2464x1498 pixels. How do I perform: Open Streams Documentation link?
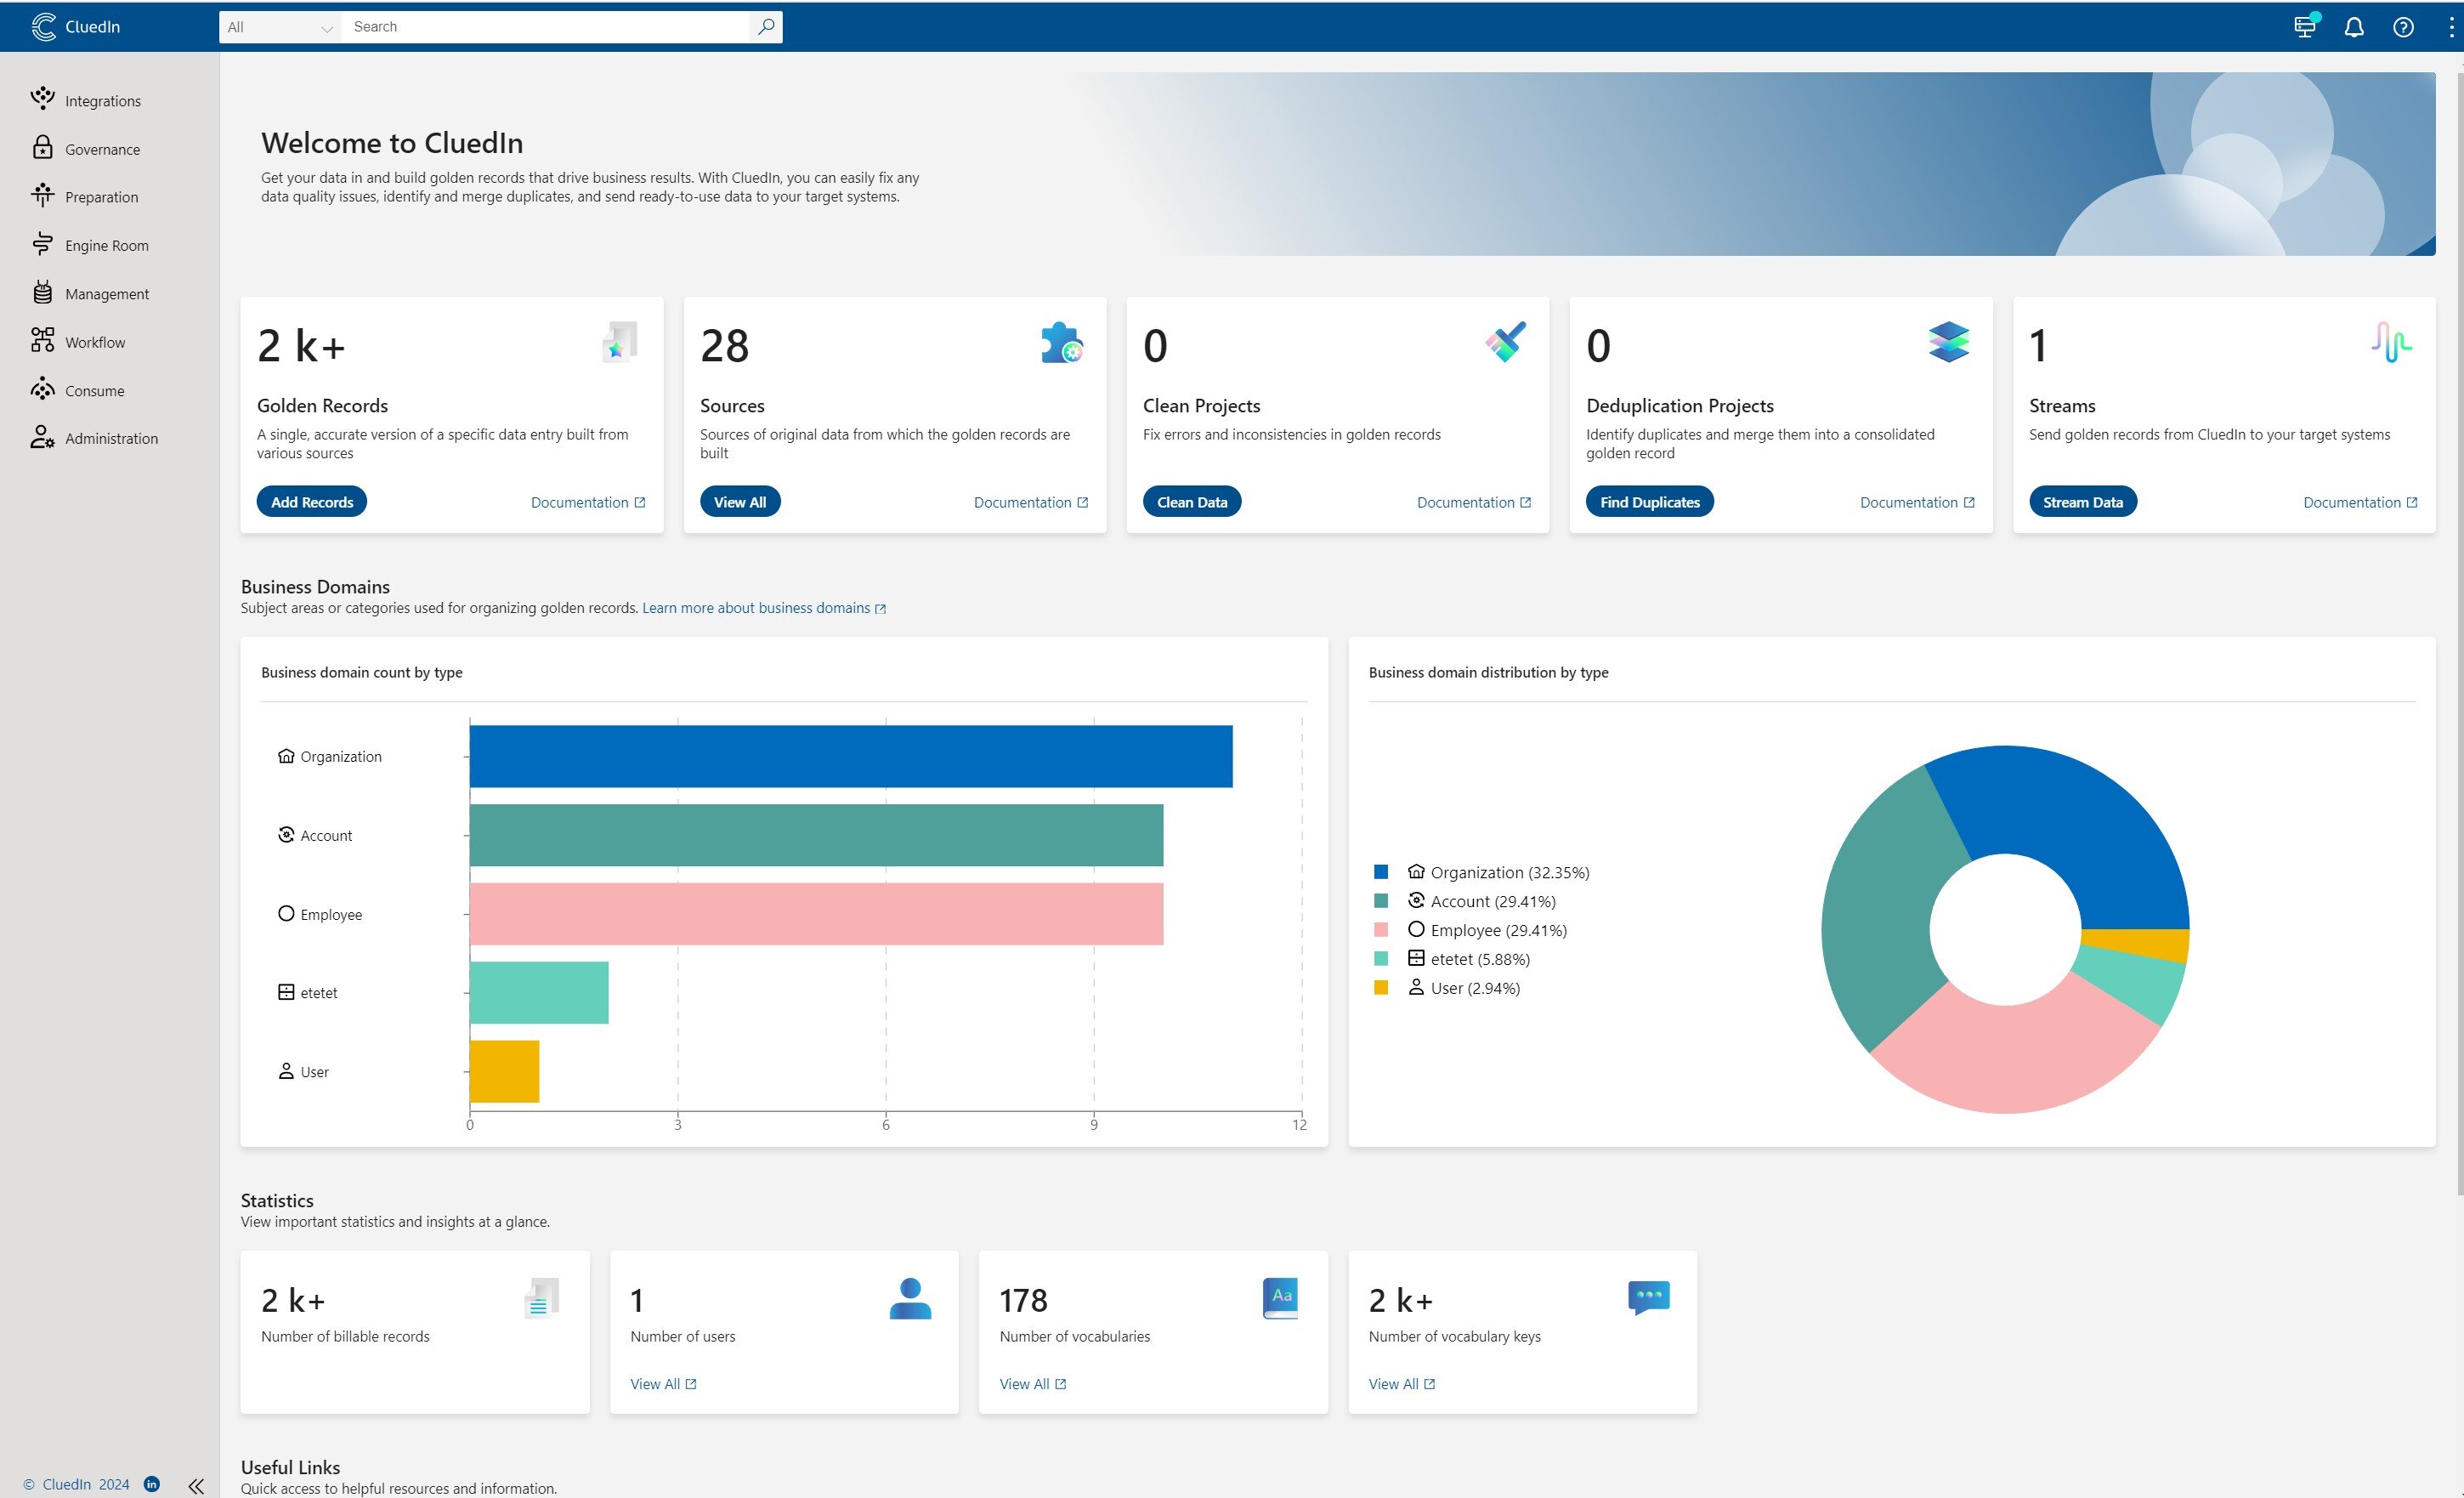2360,502
